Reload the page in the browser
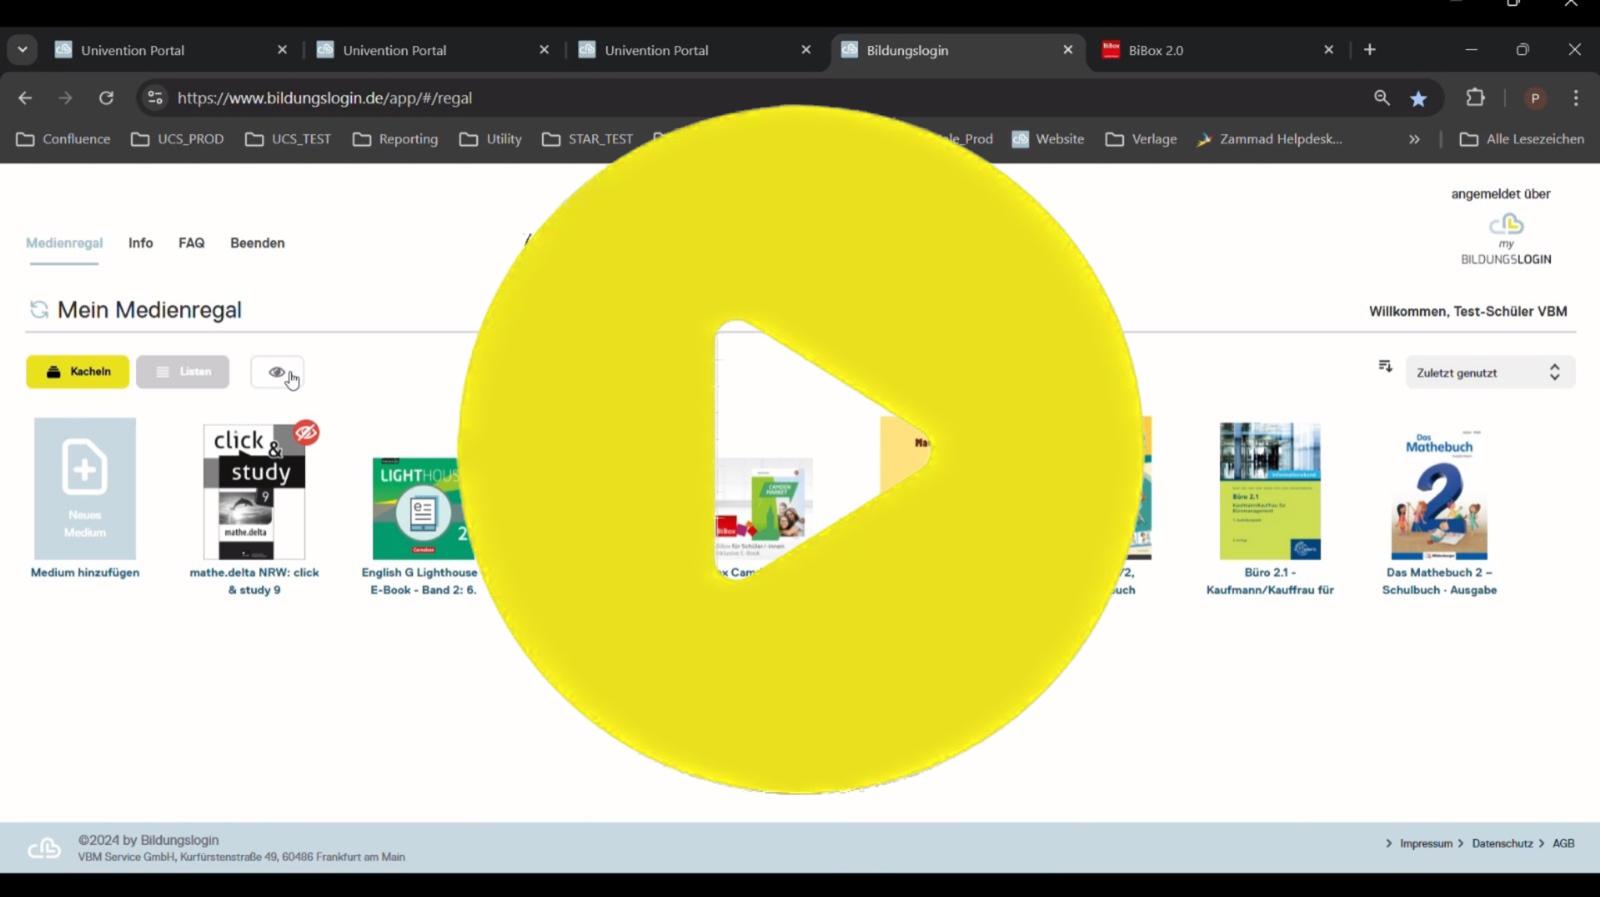 coord(106,98)
